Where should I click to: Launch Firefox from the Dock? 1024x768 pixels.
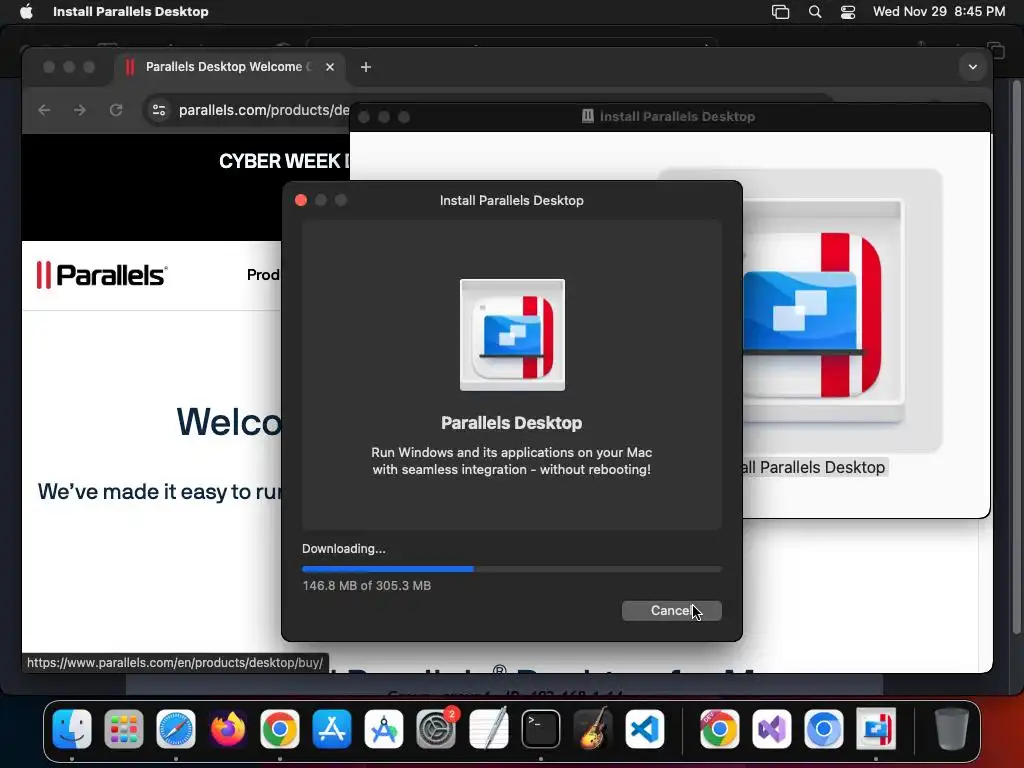point(227,728)
